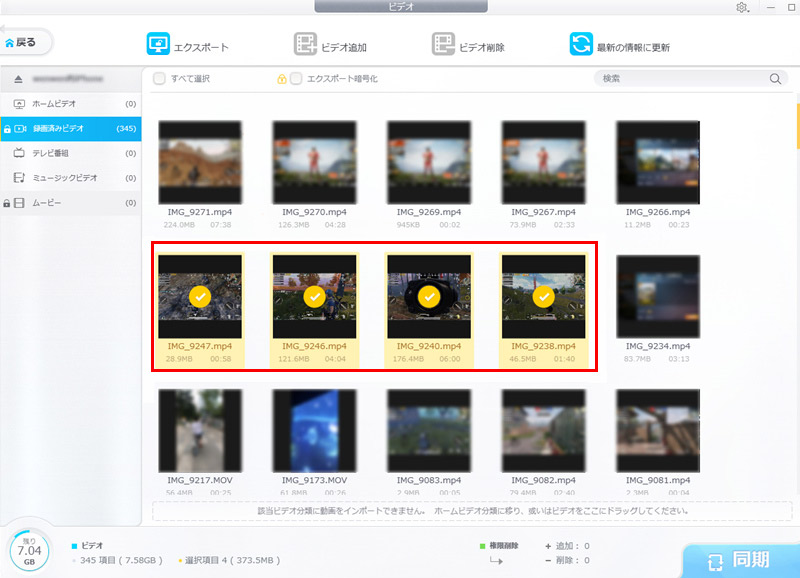The height and width of the screenshot is (578, 800).
Task: Select the IMG_9234.mp4 thumbnail
Action: (658, 296)
